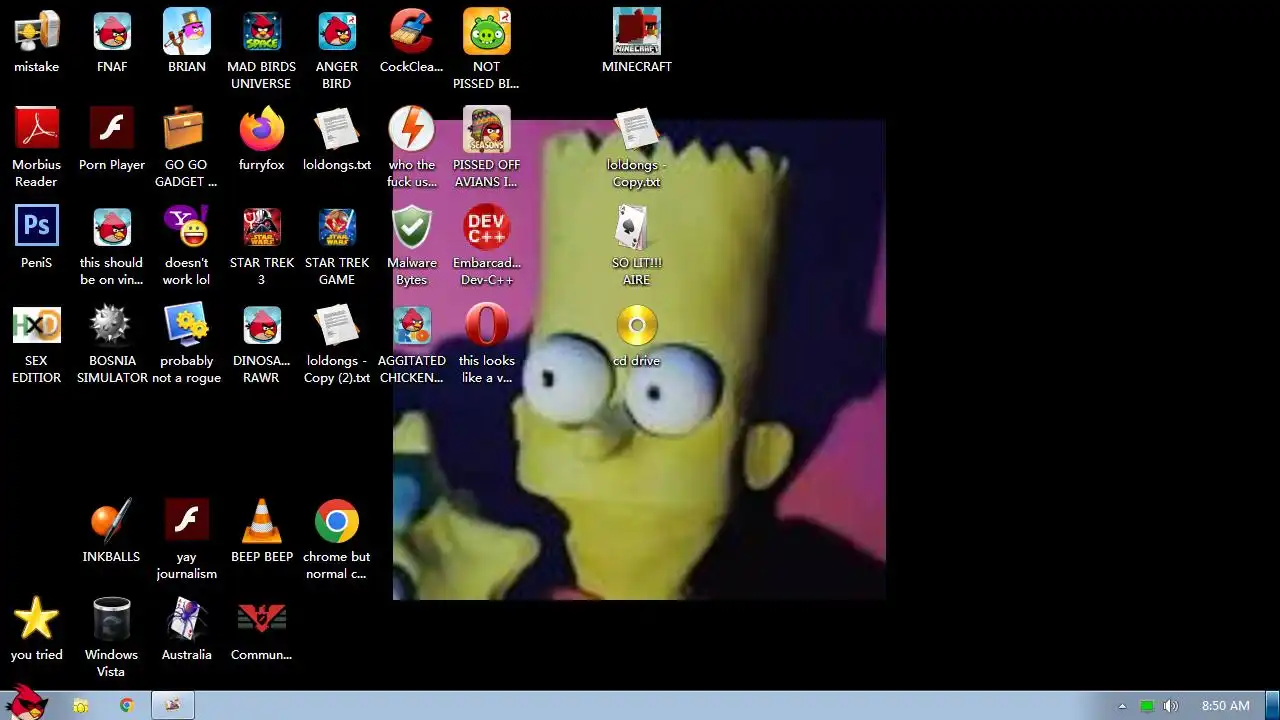Launch the ANGER BIRD shortcut
1280x720 pixels.
point(337,50)
